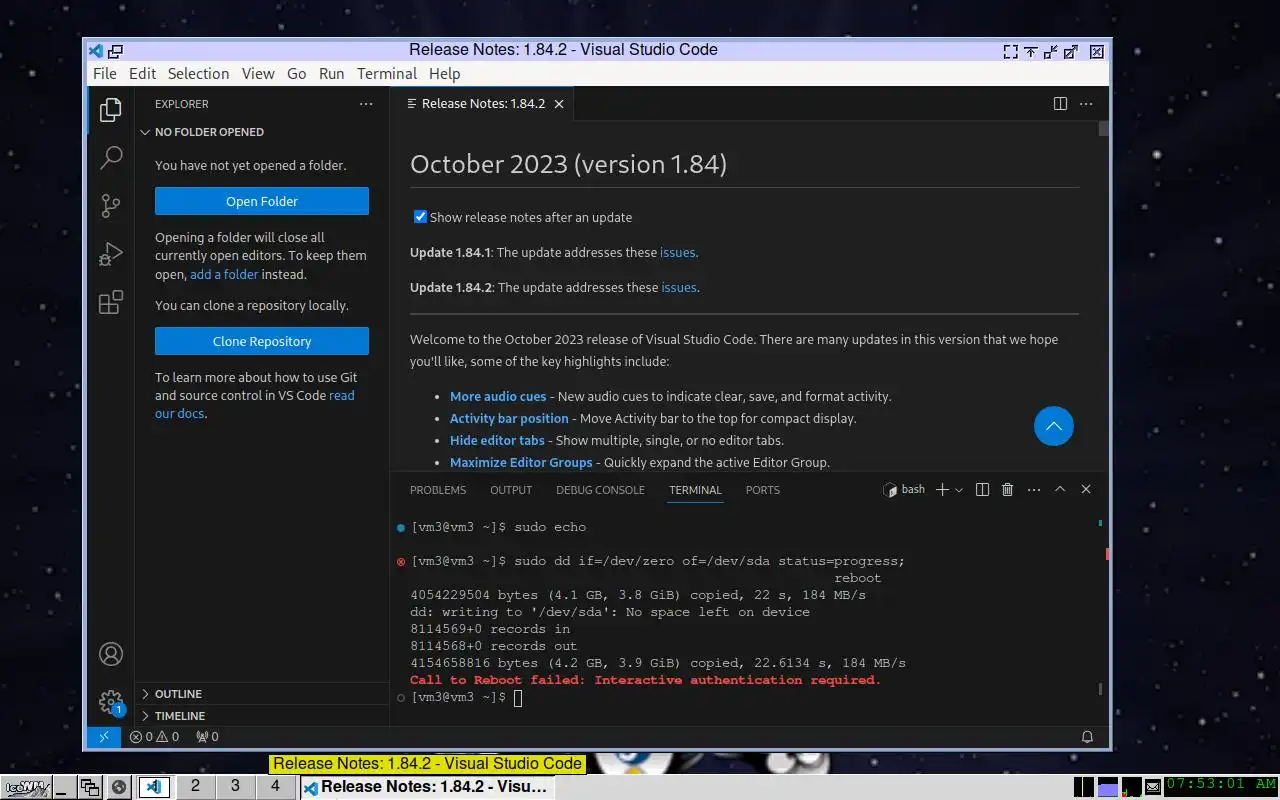The height and width of the screenshot is (800, 1280).
Task: Open the Help menu
Action: pos(445,74)
